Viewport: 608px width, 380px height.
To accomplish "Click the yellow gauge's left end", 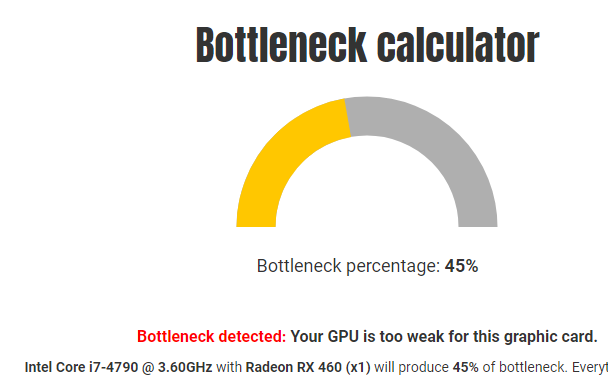I will click(256, 221).
